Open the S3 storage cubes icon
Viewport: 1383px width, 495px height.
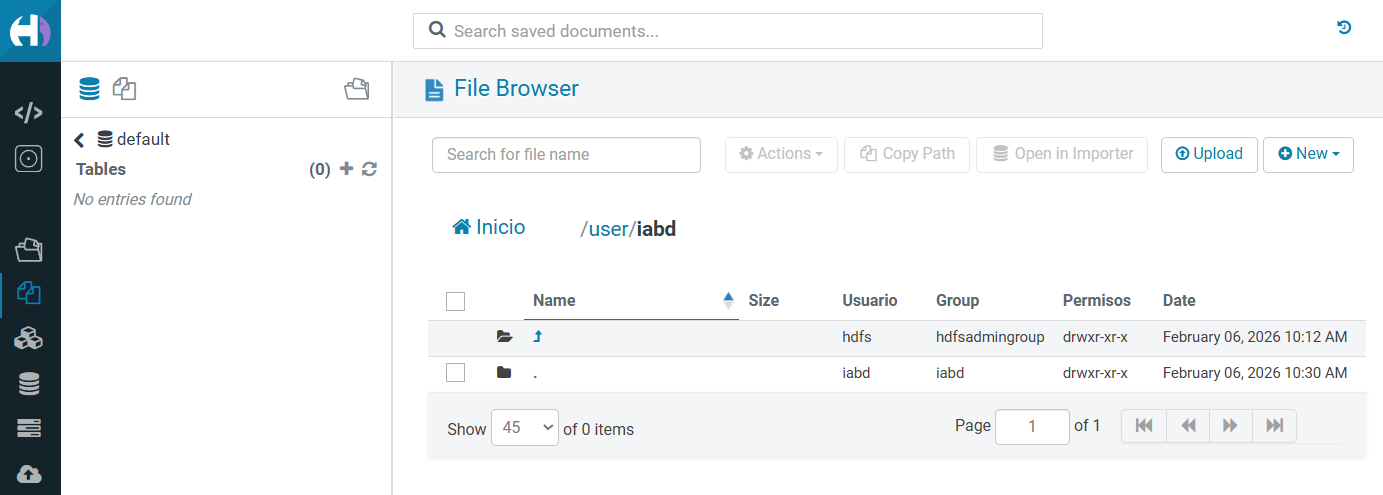tap(29, 339)
